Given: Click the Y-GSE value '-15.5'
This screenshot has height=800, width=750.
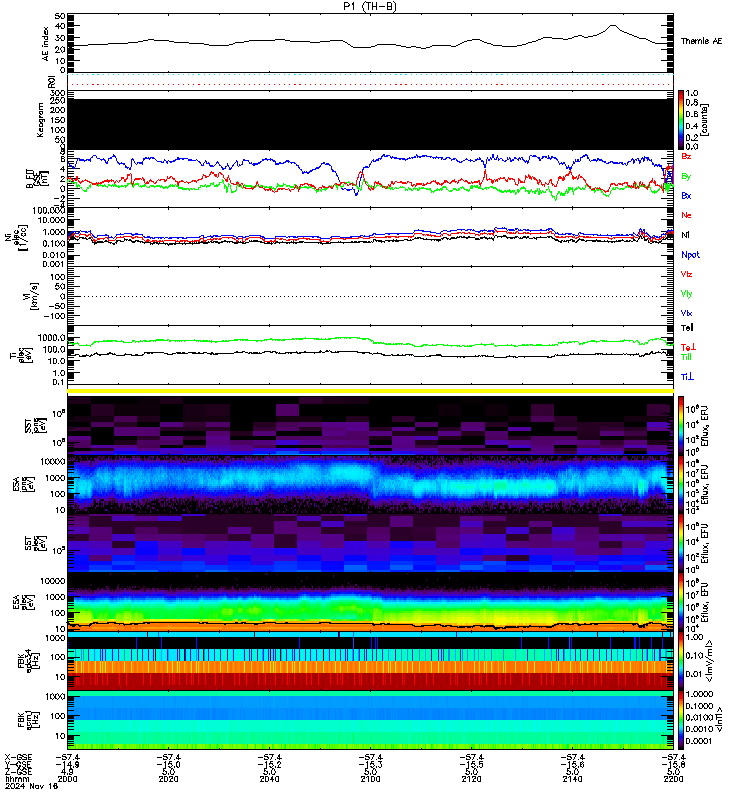Looking at the screenshot, I should click(471, 764).
